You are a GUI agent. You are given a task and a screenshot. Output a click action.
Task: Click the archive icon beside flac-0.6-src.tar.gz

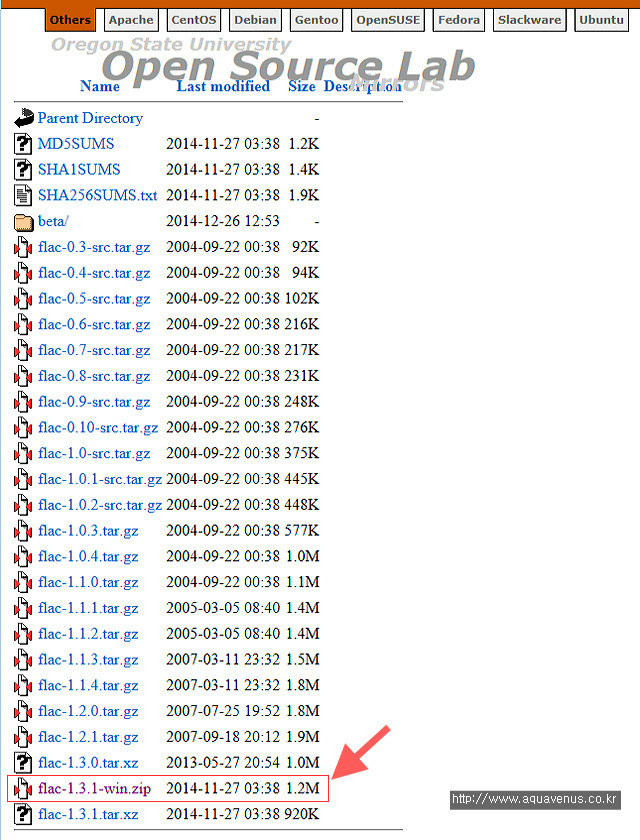click(x=22, y=324)
